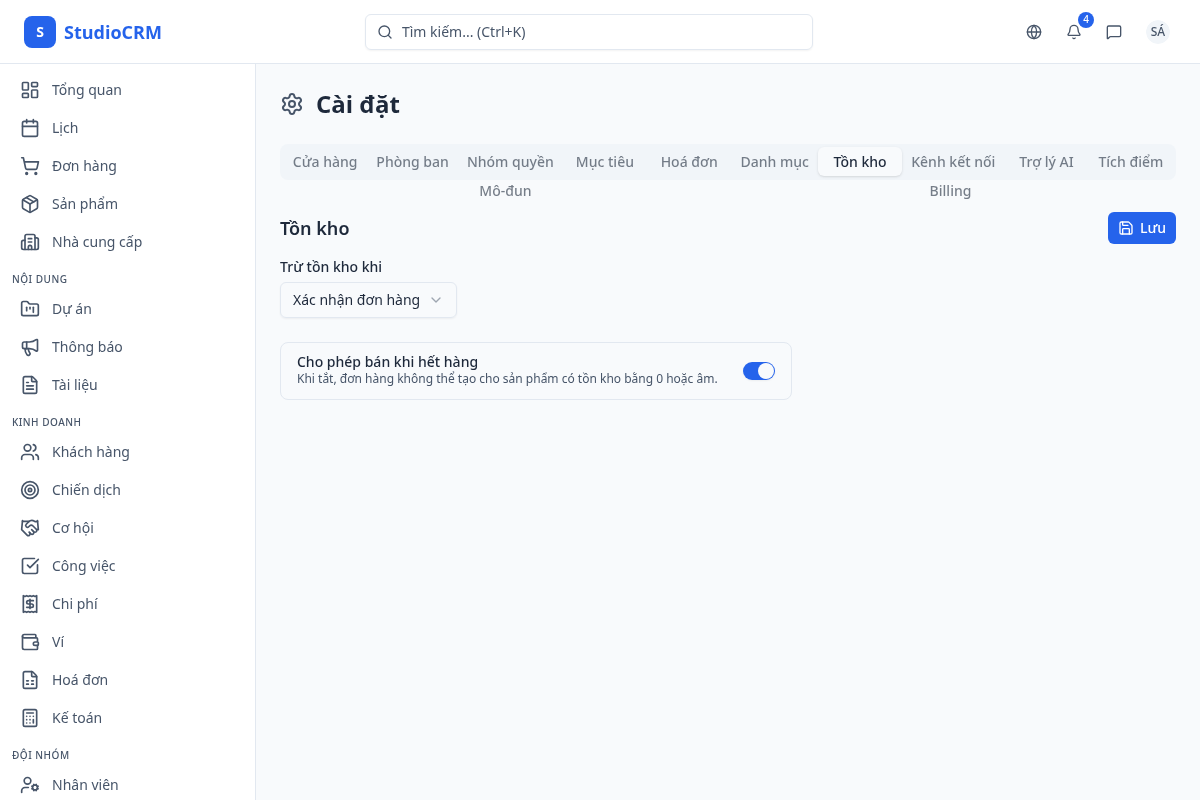Go to Khách hàng in sidebar
The image size is (1200, 800).
coord(90,452)
